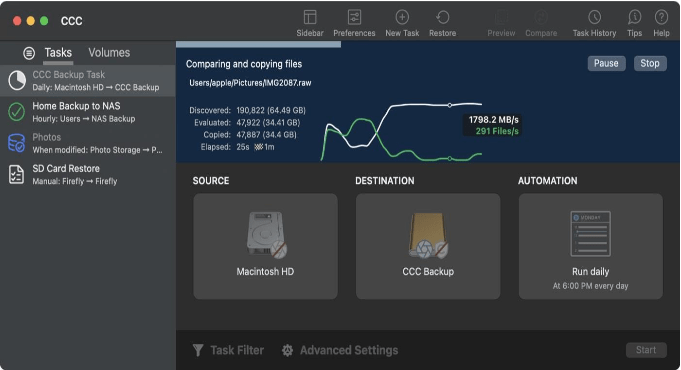Click the CCC Backup Task progress pie icon
681x370 pixels.
[17, 81]
